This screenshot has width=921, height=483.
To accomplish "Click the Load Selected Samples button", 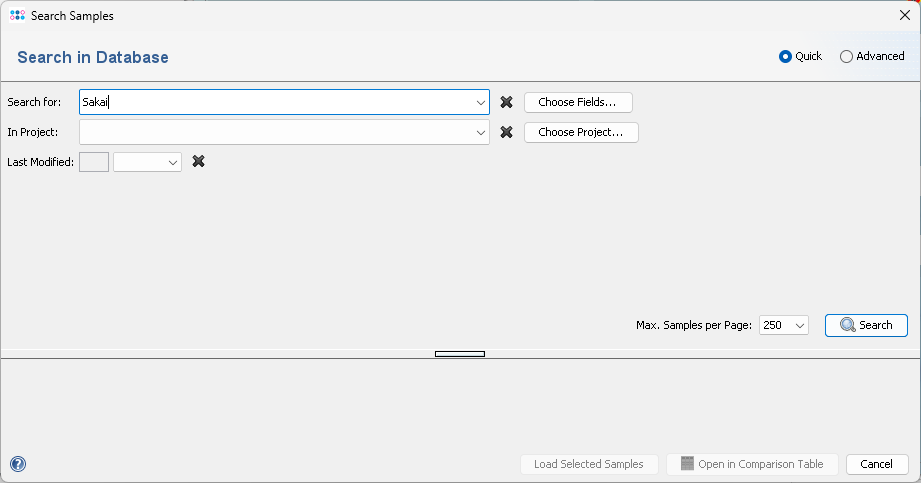I will pos(588,464).
